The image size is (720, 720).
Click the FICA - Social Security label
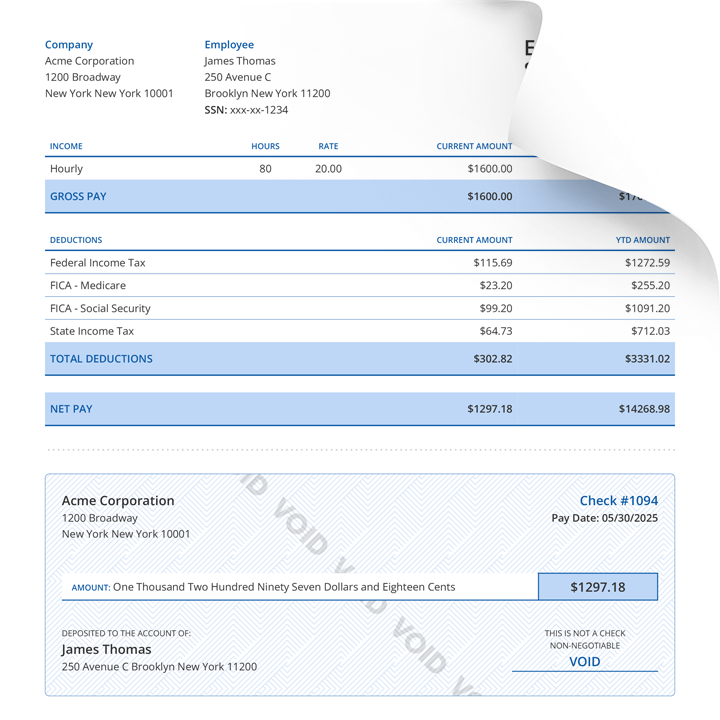point(100,308)
